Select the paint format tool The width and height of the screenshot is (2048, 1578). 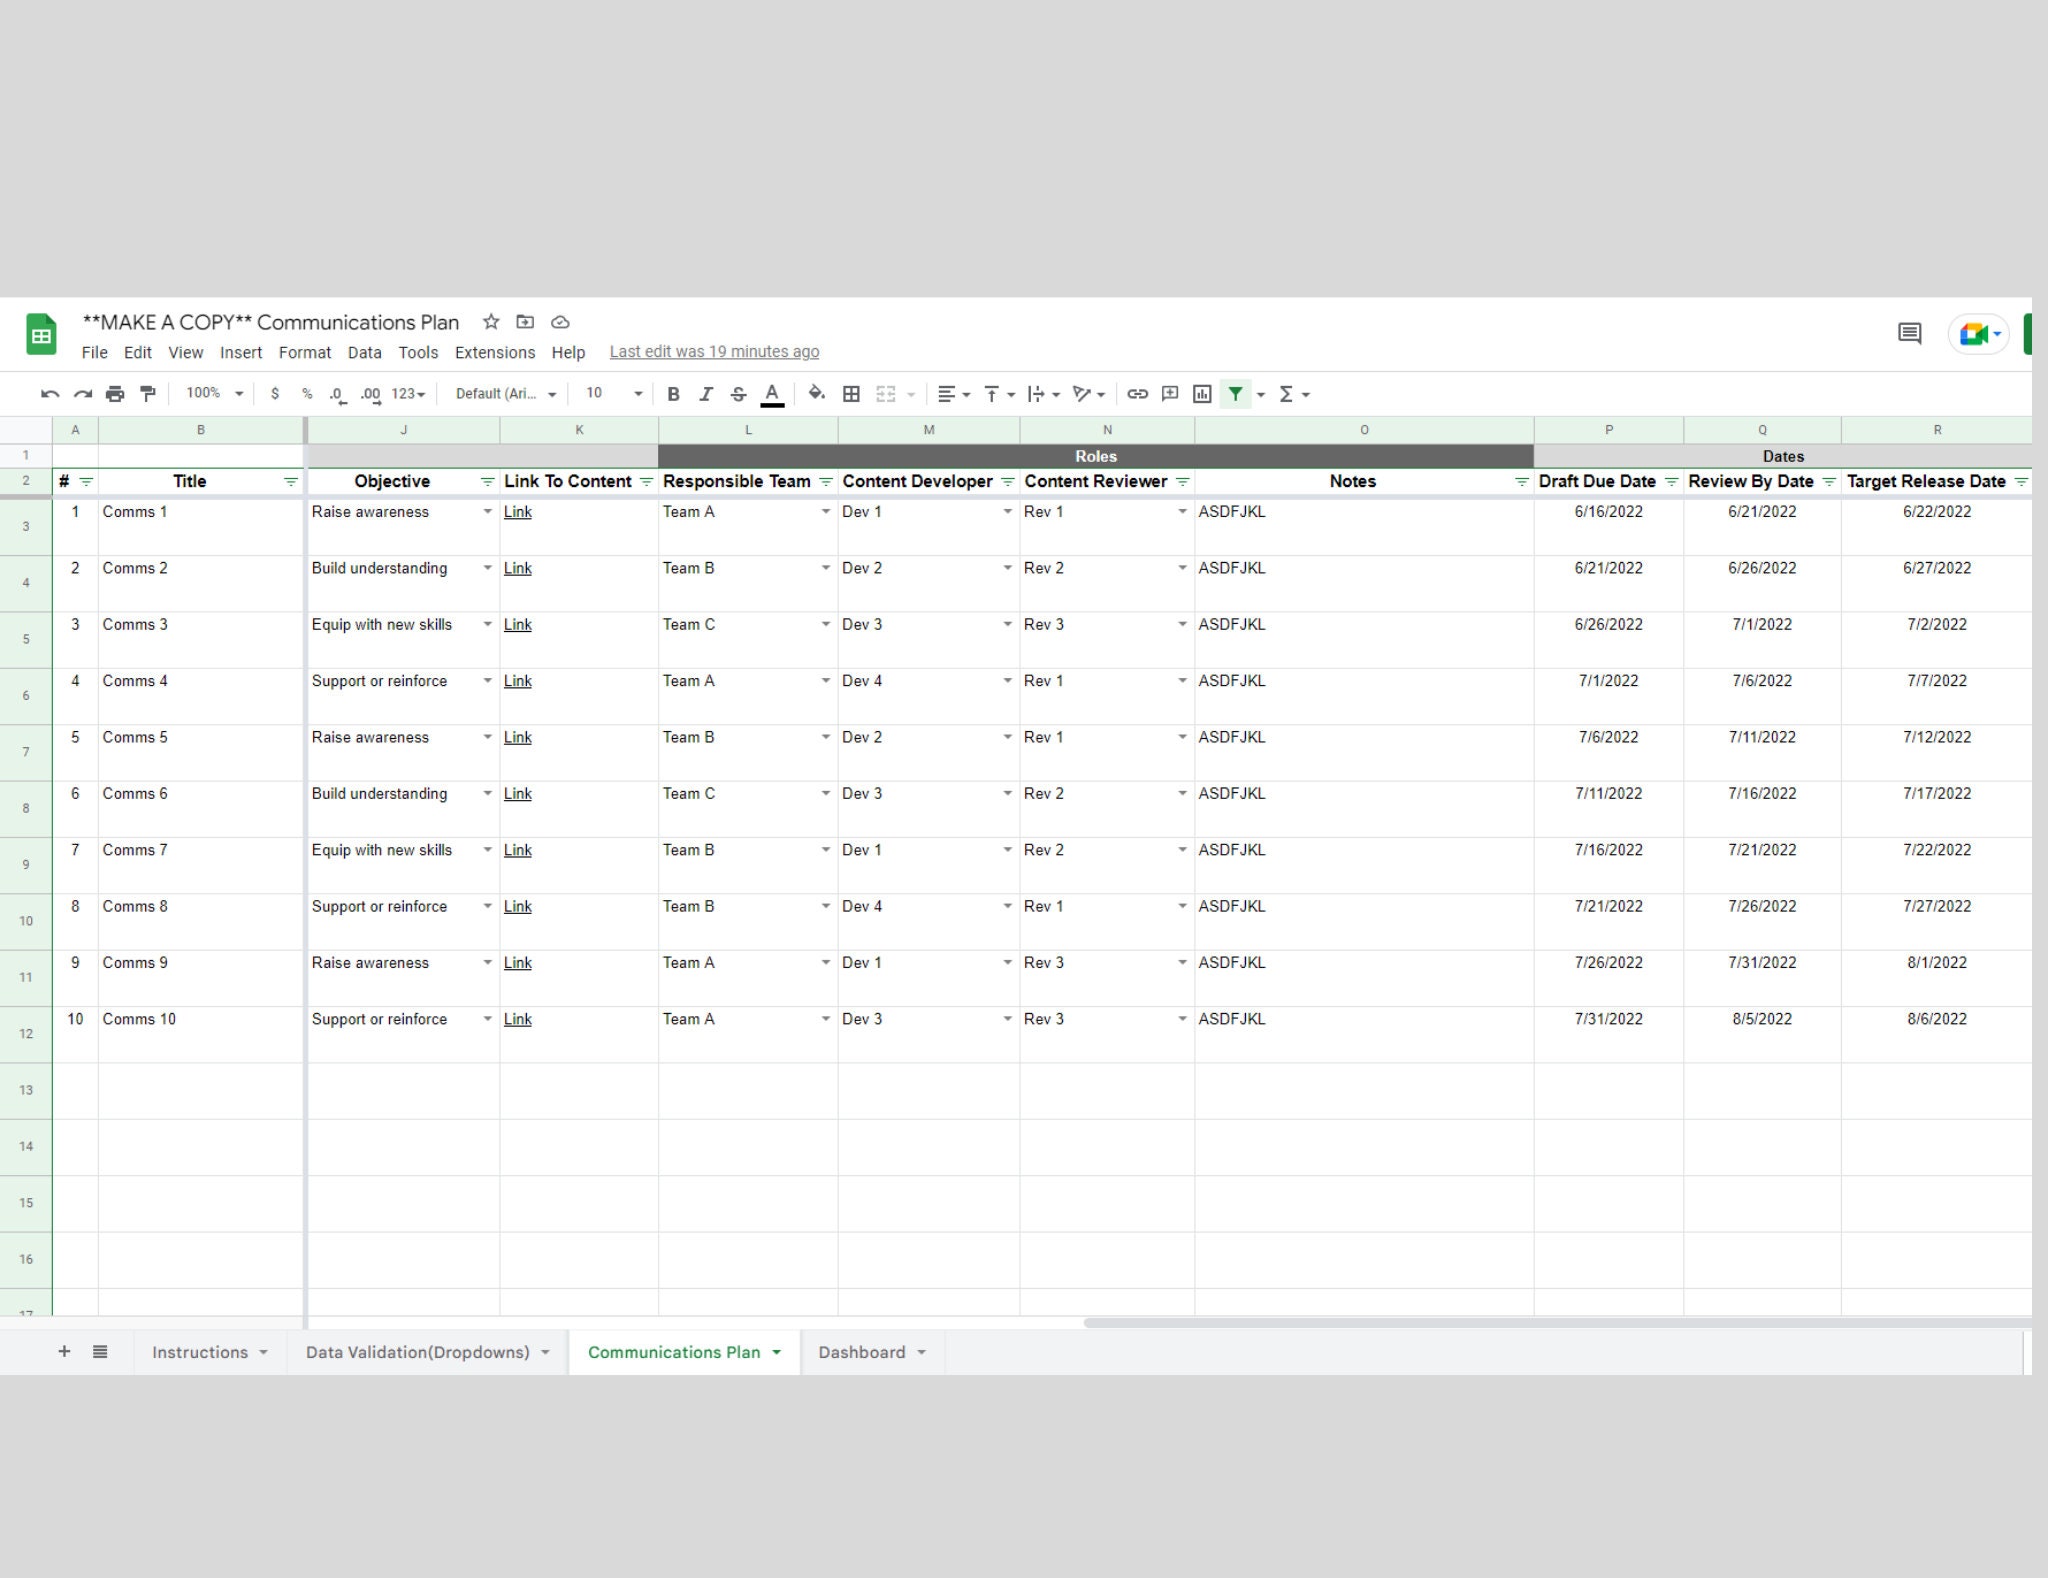coord(148,394)
